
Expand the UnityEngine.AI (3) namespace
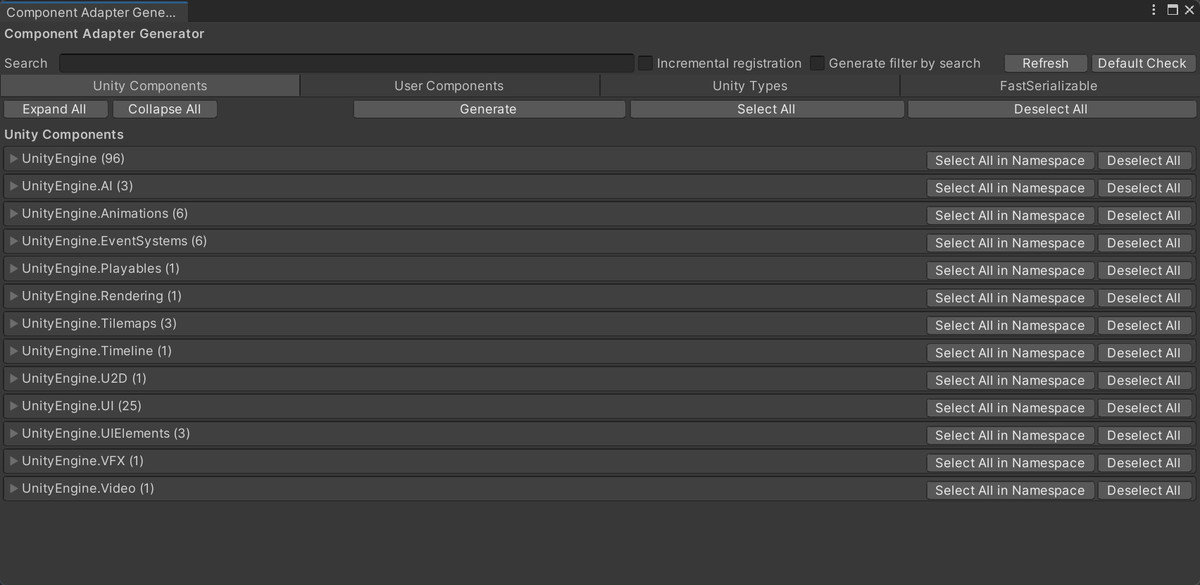pos(14,186)
